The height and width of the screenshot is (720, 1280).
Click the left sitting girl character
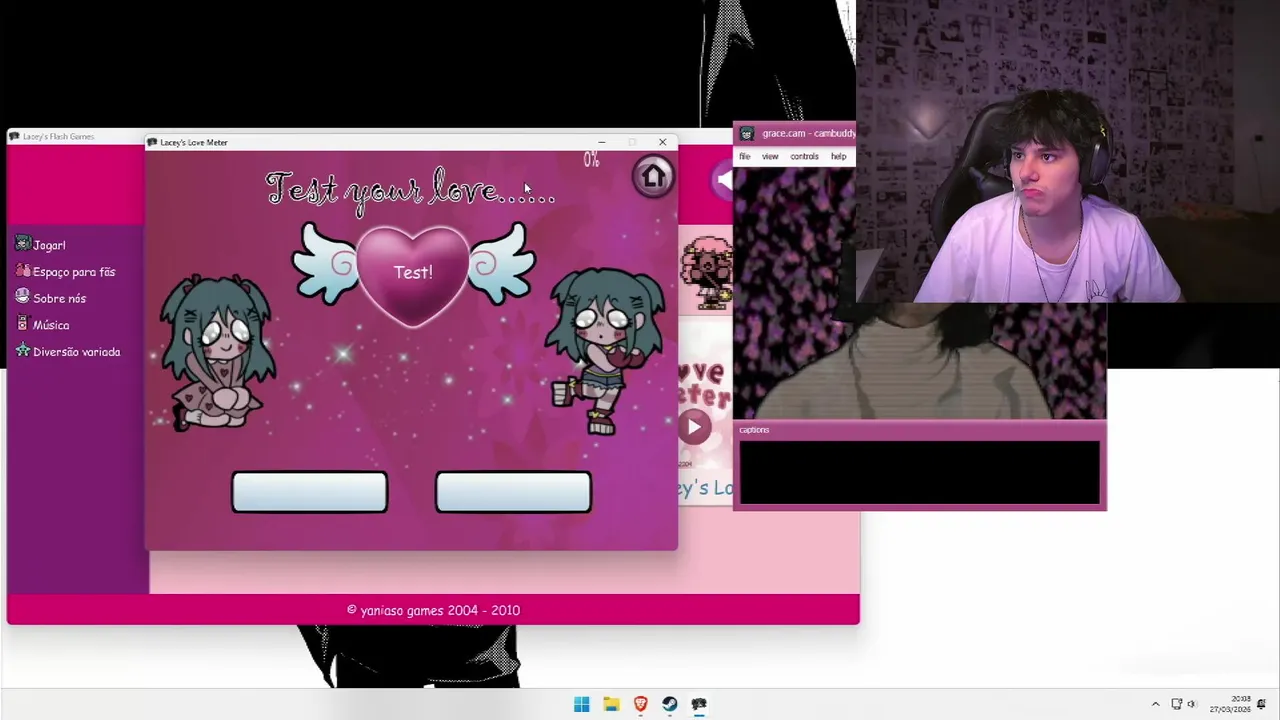click(217, 352)
